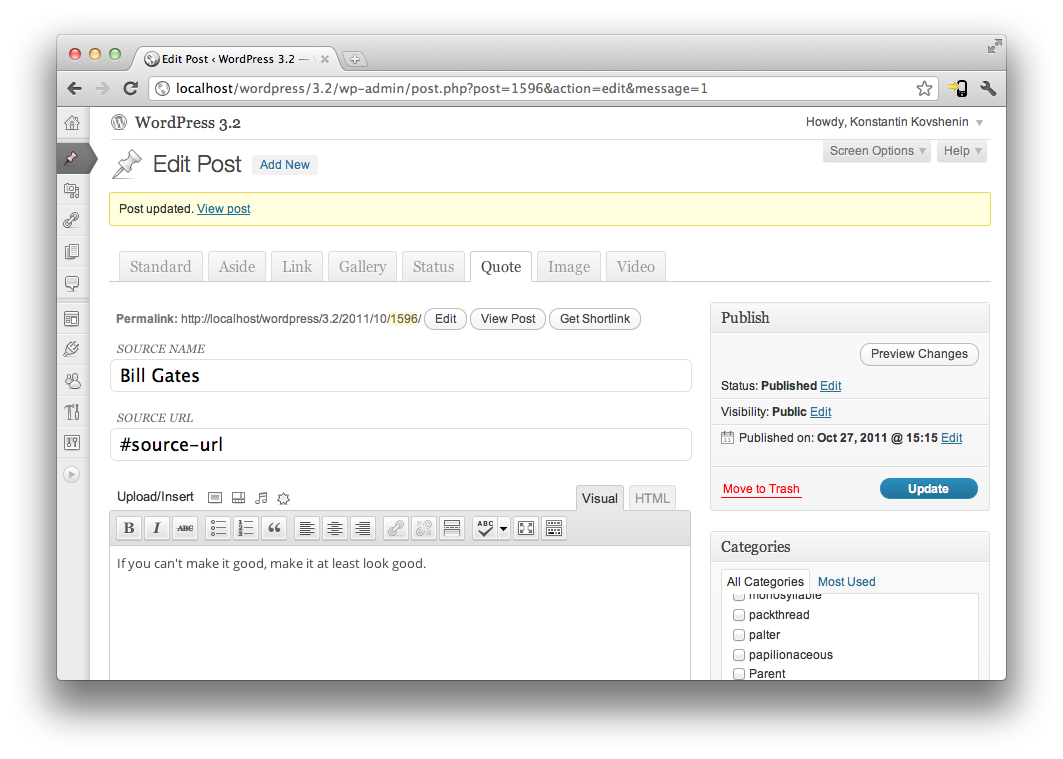Viewport: 1063px width, 759px height.
Task: Open the Users icon in sidebar
Action: click(72, 381)
